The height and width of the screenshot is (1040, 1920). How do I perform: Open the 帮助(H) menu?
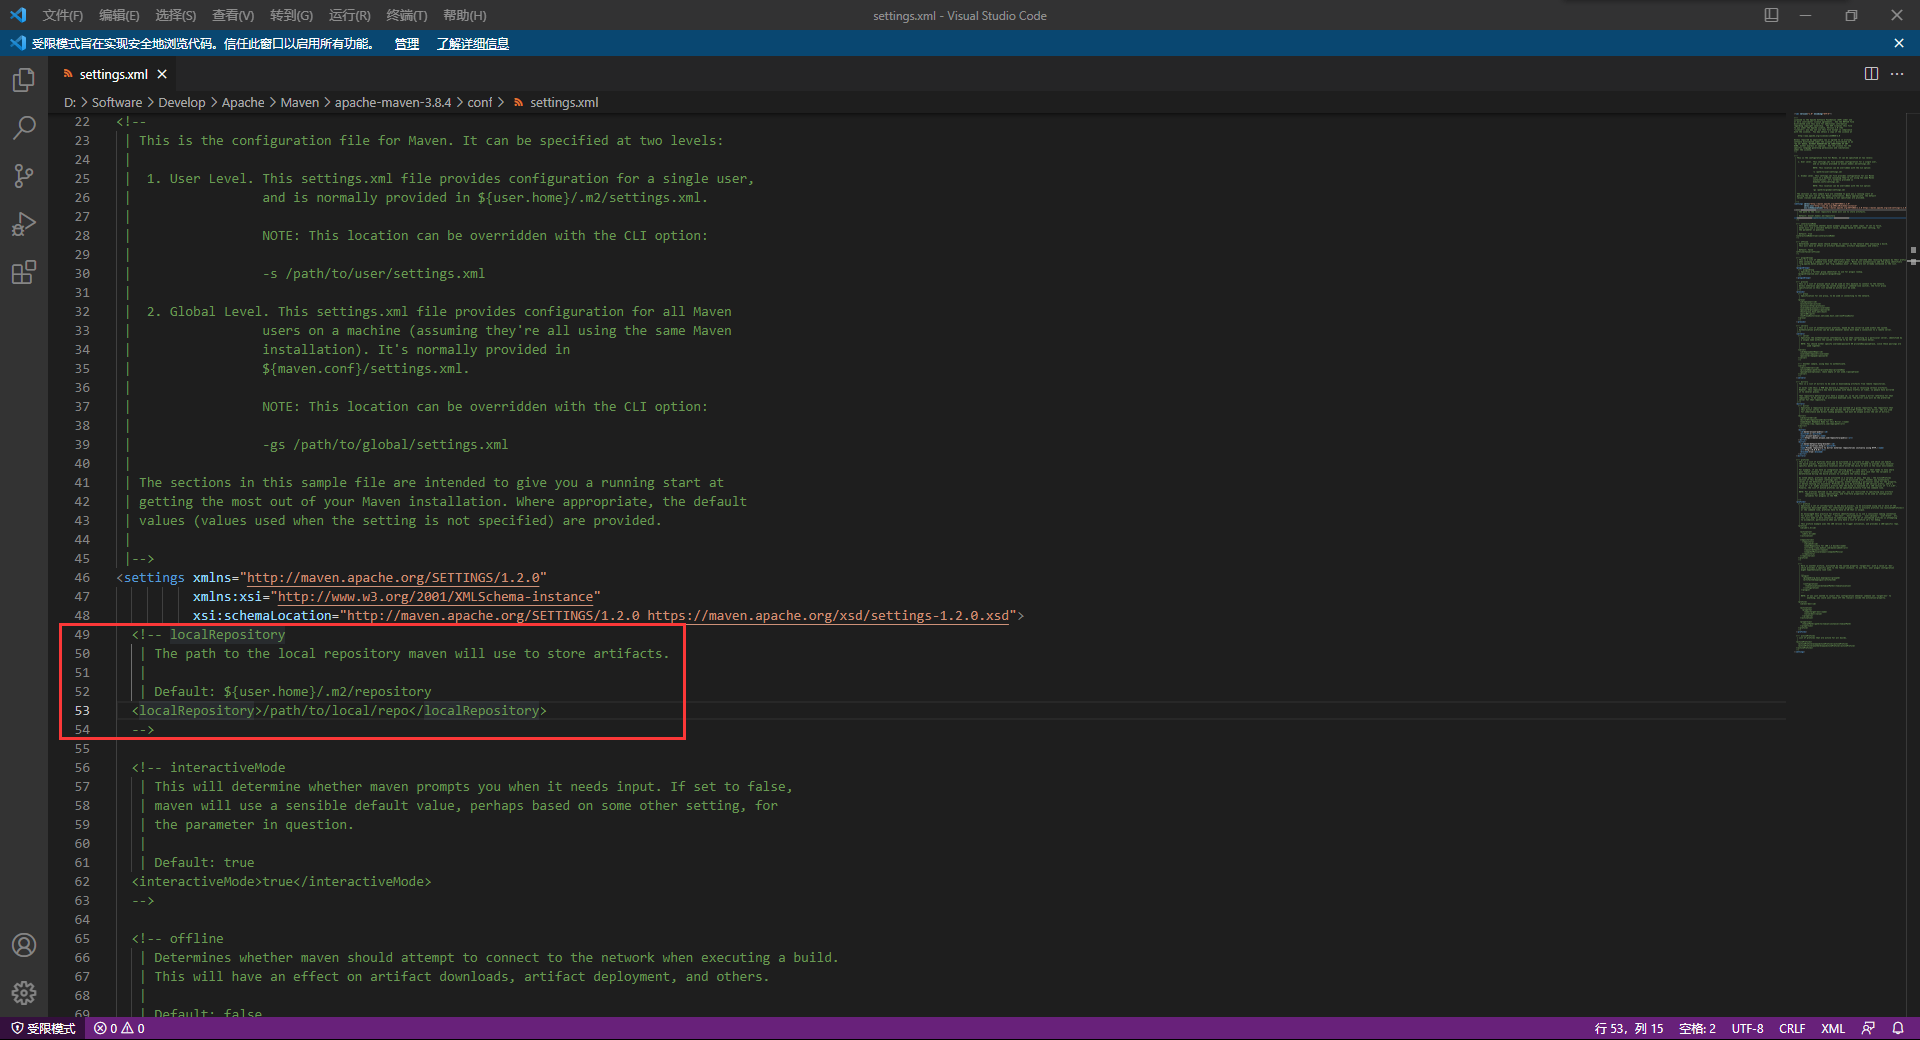(x=464, y=15)
